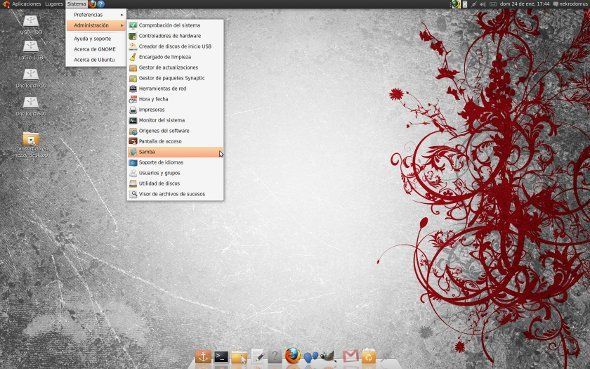Open Pantalla de acceso

coord(175,141)
